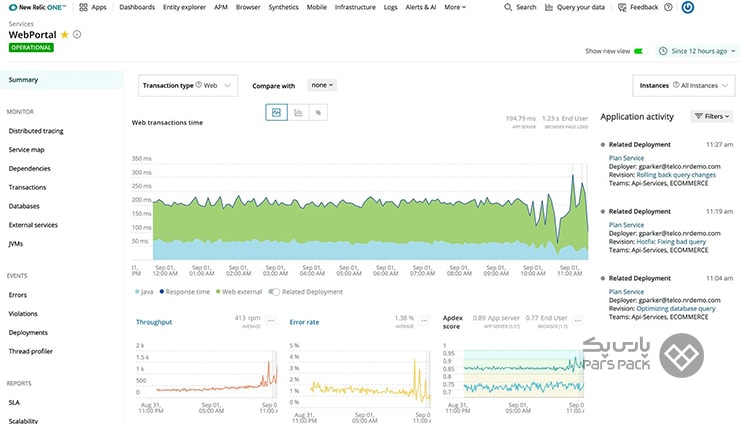The image size is (750, 424).
Task: Open the Error rate chart title
Action: coord(304,322)
